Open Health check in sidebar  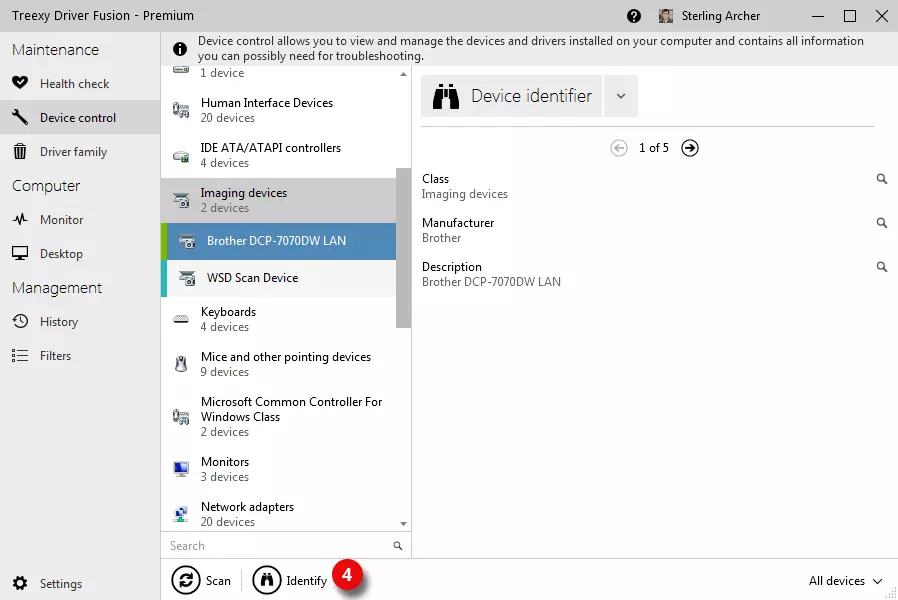click(80, 84)
